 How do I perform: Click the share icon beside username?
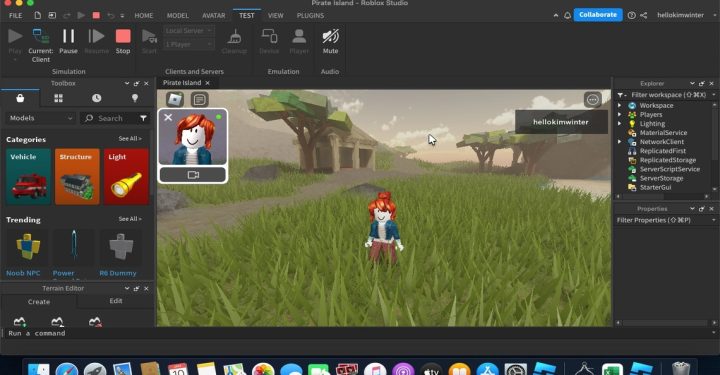pos(644,15)
